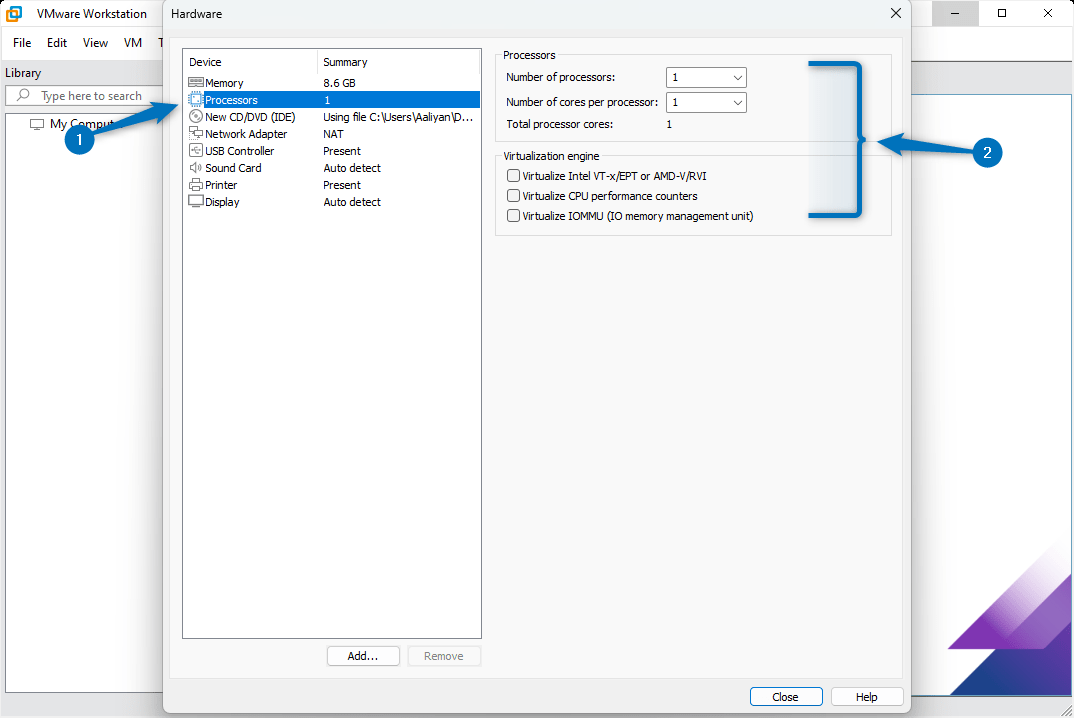Image resolution: width=1074 pixels, height=718 pixels.
Task: Enable Virtualize CPU performance counters
Action: click(513, 196)
